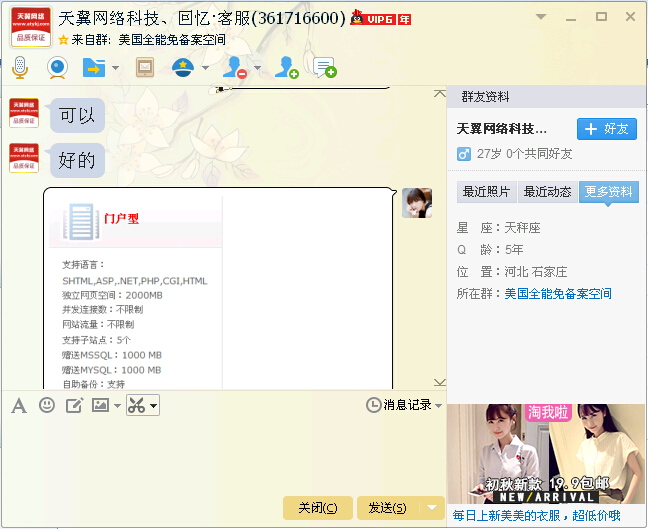Open the font settings 'A' icon
This screenshot has height=529, width=648.
19,405
